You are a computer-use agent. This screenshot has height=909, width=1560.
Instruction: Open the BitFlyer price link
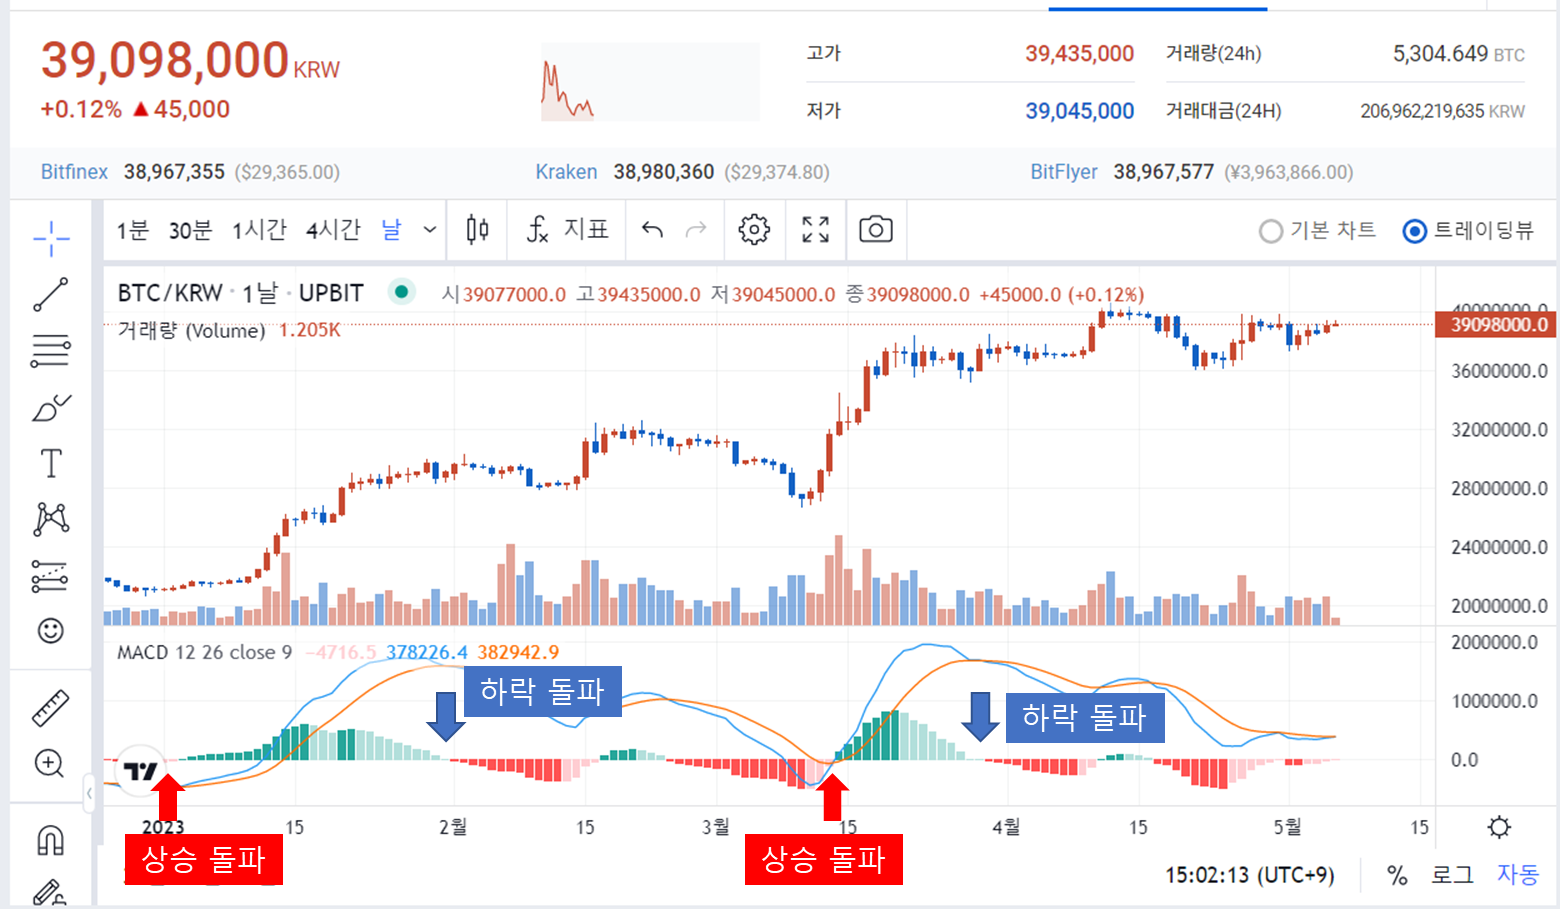(x=1064, y=172)
